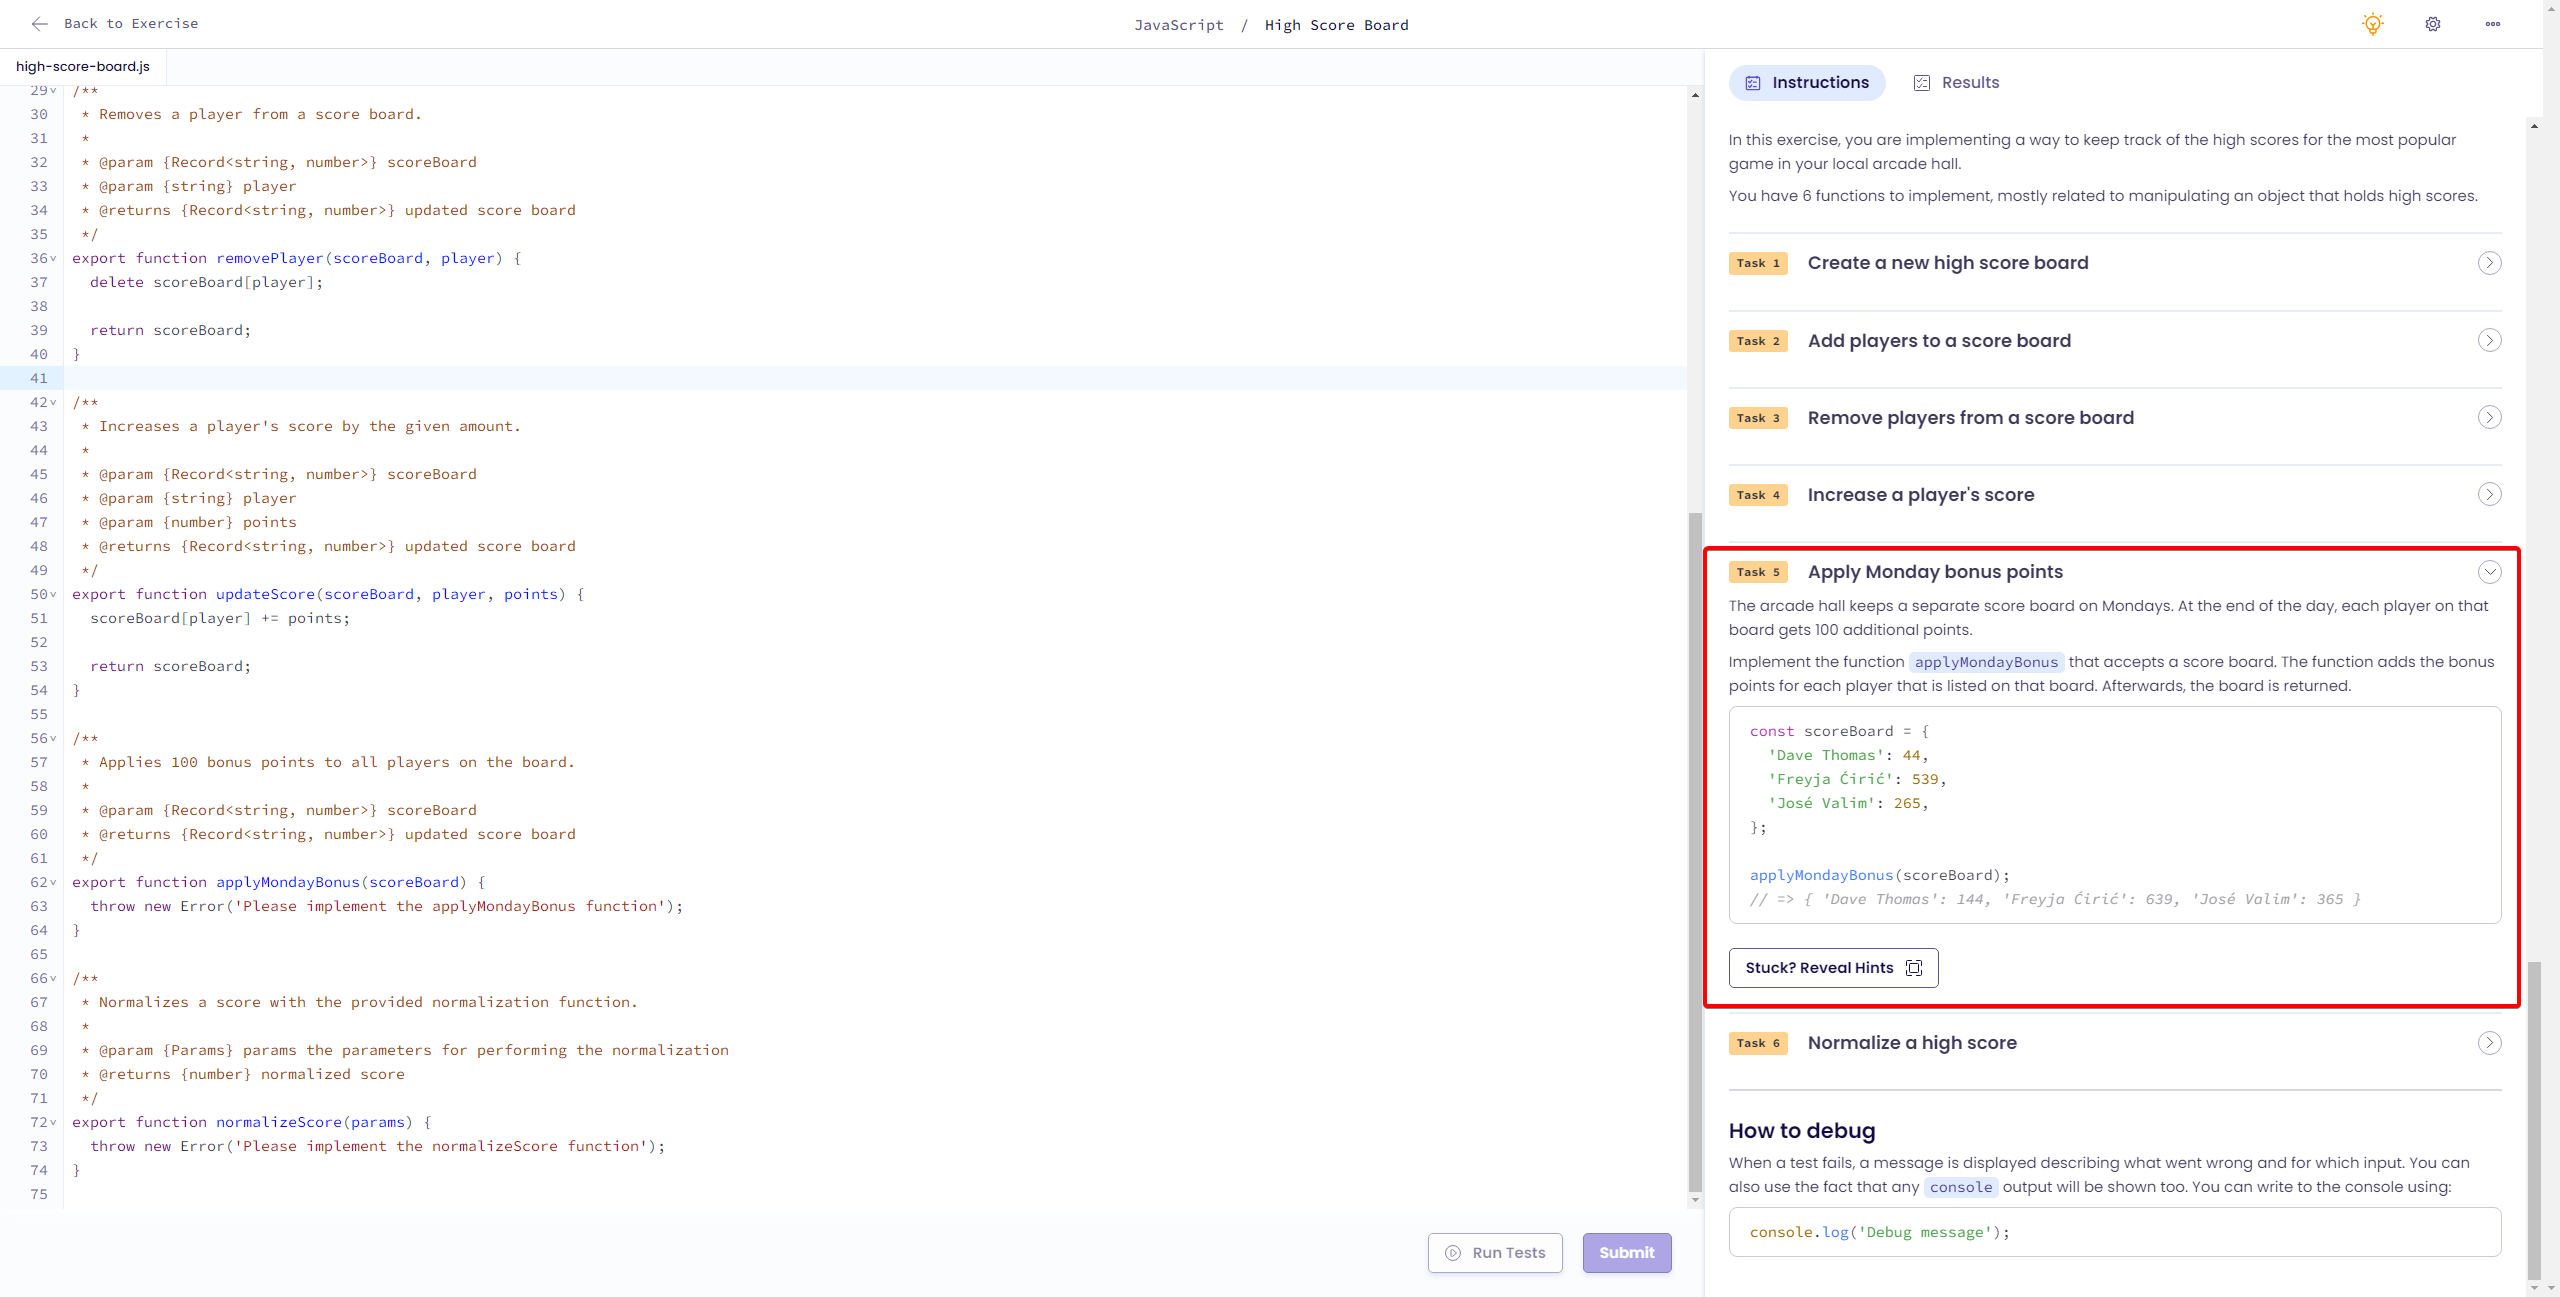Fold the comment block at line 42

pos(54,403)
